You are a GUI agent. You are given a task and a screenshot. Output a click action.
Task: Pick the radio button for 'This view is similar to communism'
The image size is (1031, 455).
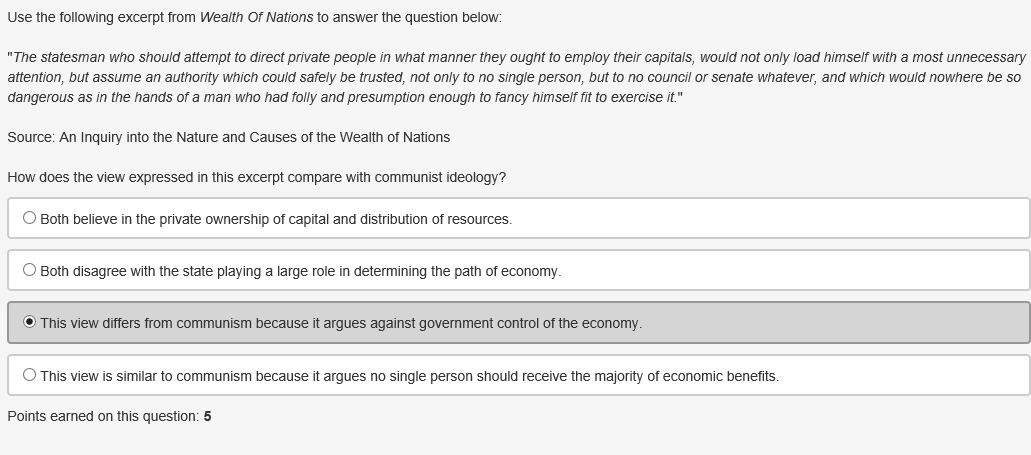tap(29, 375)
